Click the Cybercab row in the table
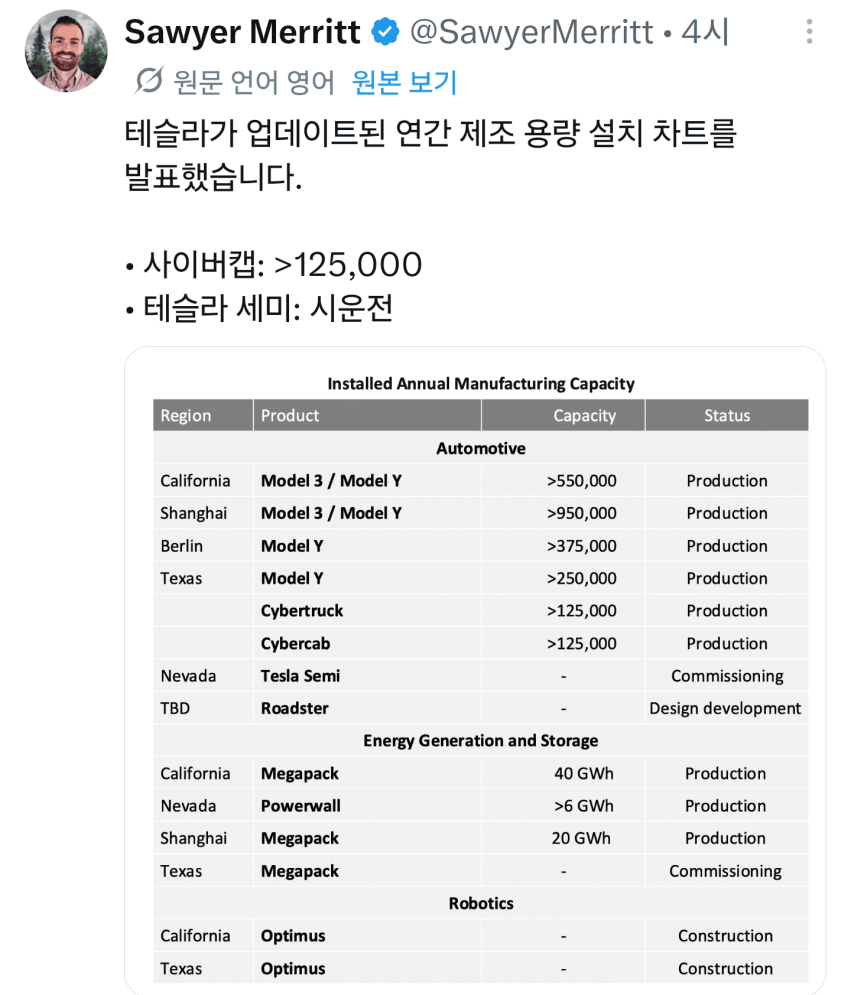Screen dimensions: 850x995 pos(481,643)
